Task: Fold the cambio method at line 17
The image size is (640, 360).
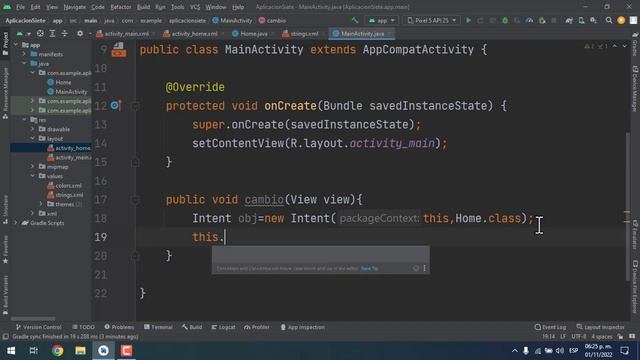Action: coord(135,200)
